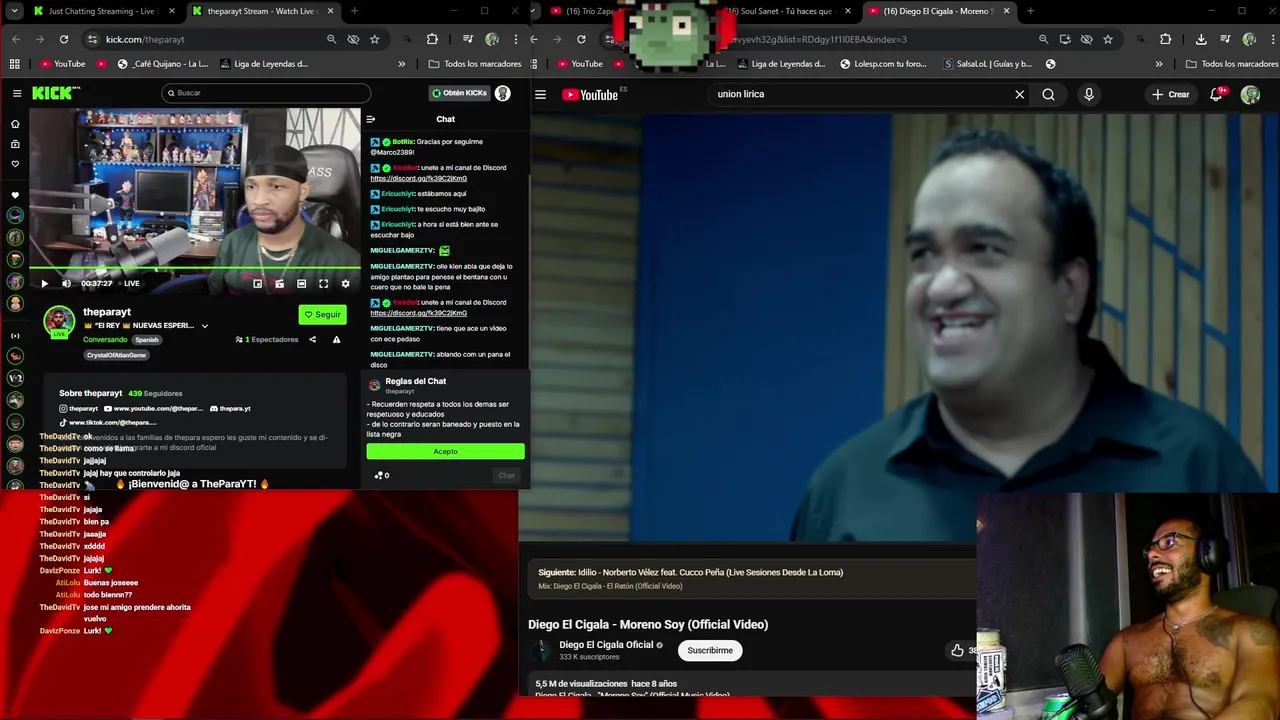
Task: Open apps grid in left bookmarks bar
Action: pos(14,64)
